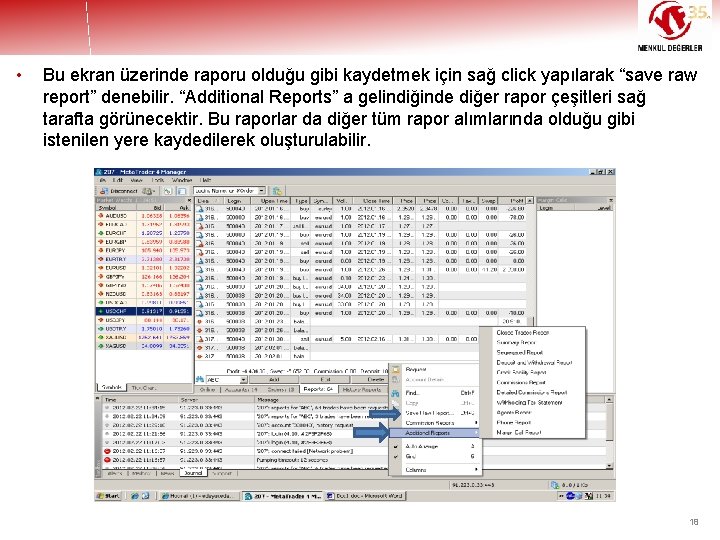720x540 pixels.
Task: Open the Help menu
Action: (206, 180)
